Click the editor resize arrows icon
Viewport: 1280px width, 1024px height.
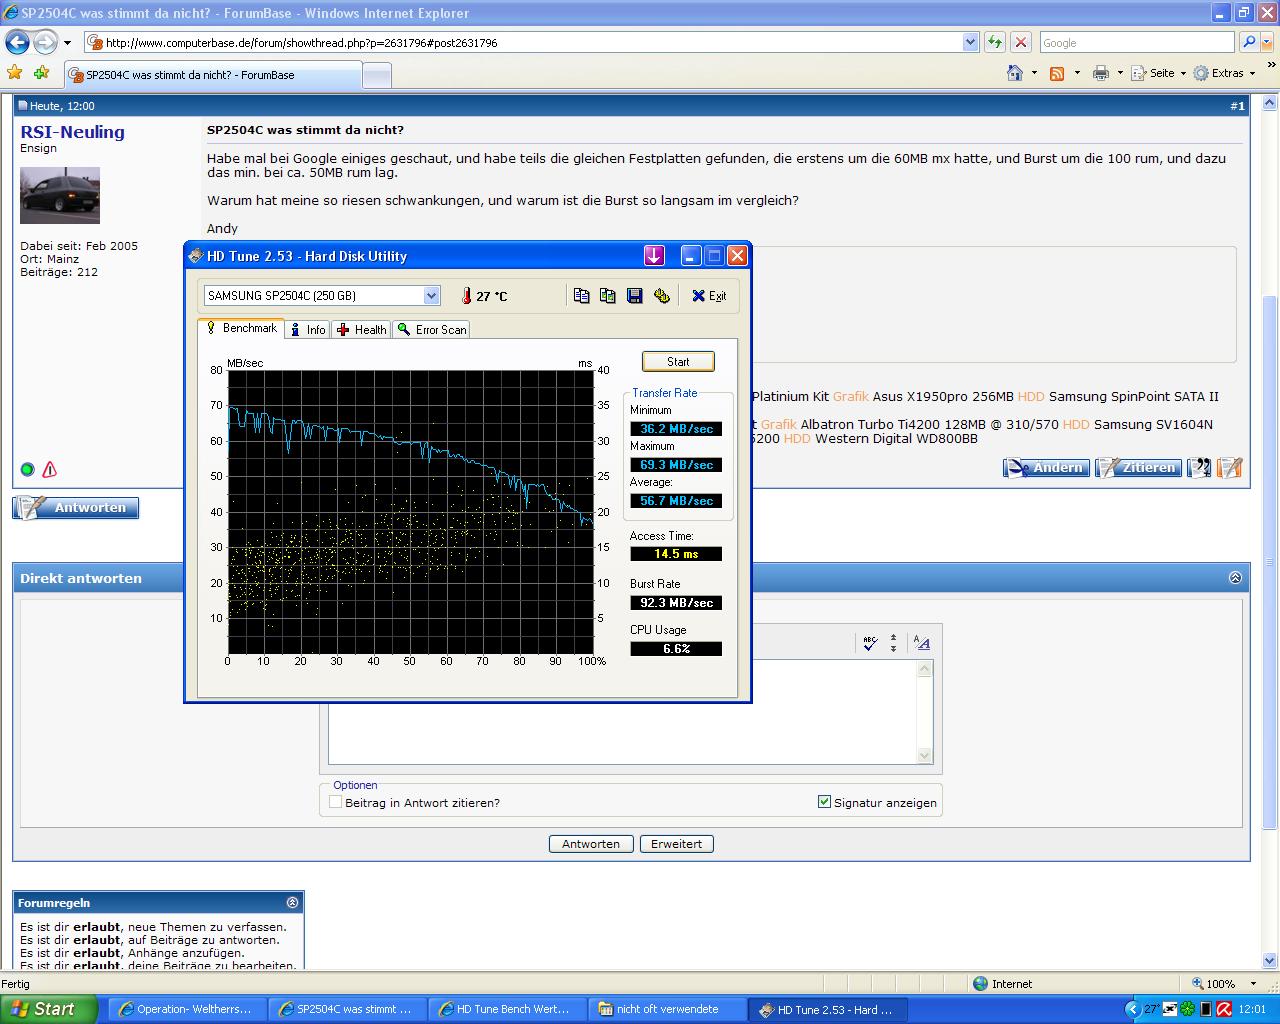[x=893, y=643]
